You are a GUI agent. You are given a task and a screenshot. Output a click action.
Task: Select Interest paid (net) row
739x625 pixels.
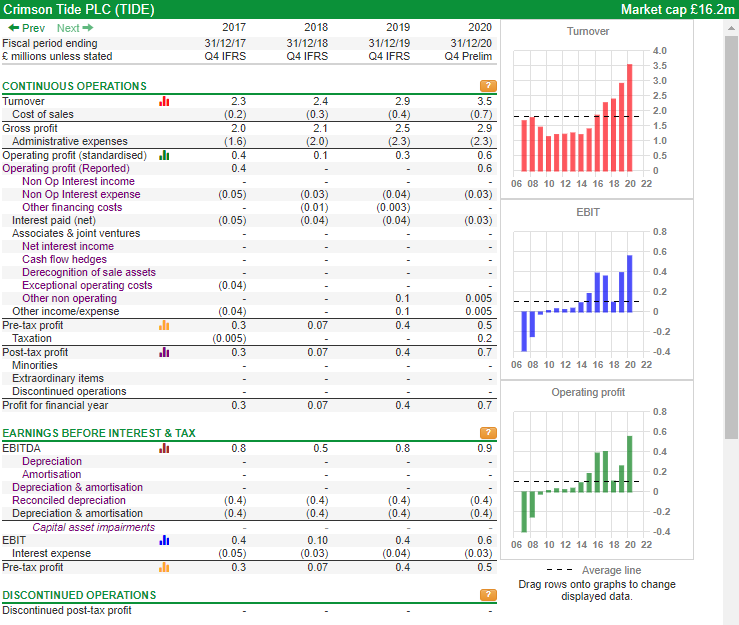coord(249,221)
